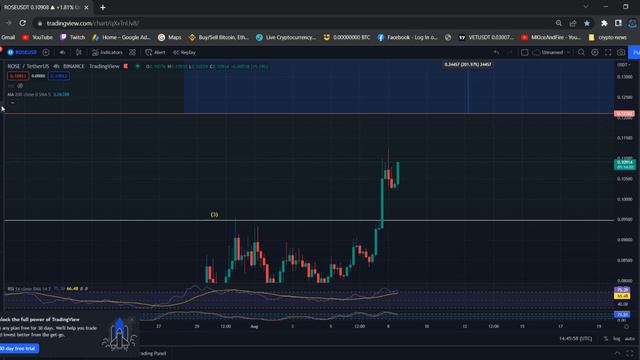
Task: Open TradingView quick search magnifier
Action: (581, 52)
